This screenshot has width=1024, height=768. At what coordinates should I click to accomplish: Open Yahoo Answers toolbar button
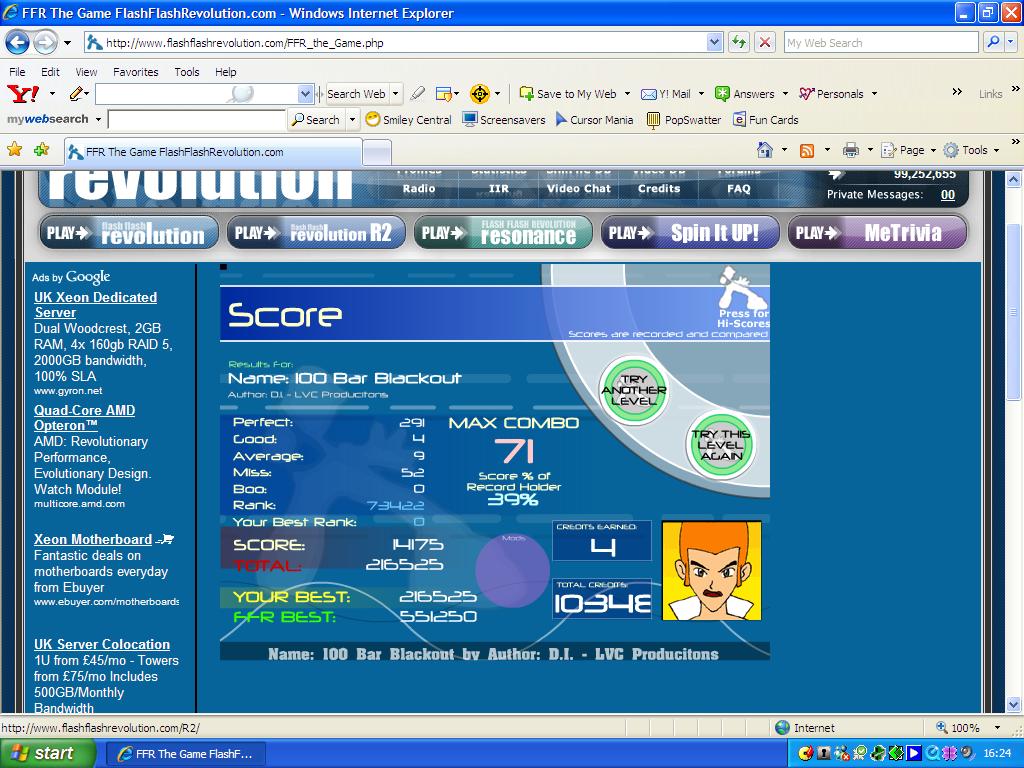click(x=744, y=94)
